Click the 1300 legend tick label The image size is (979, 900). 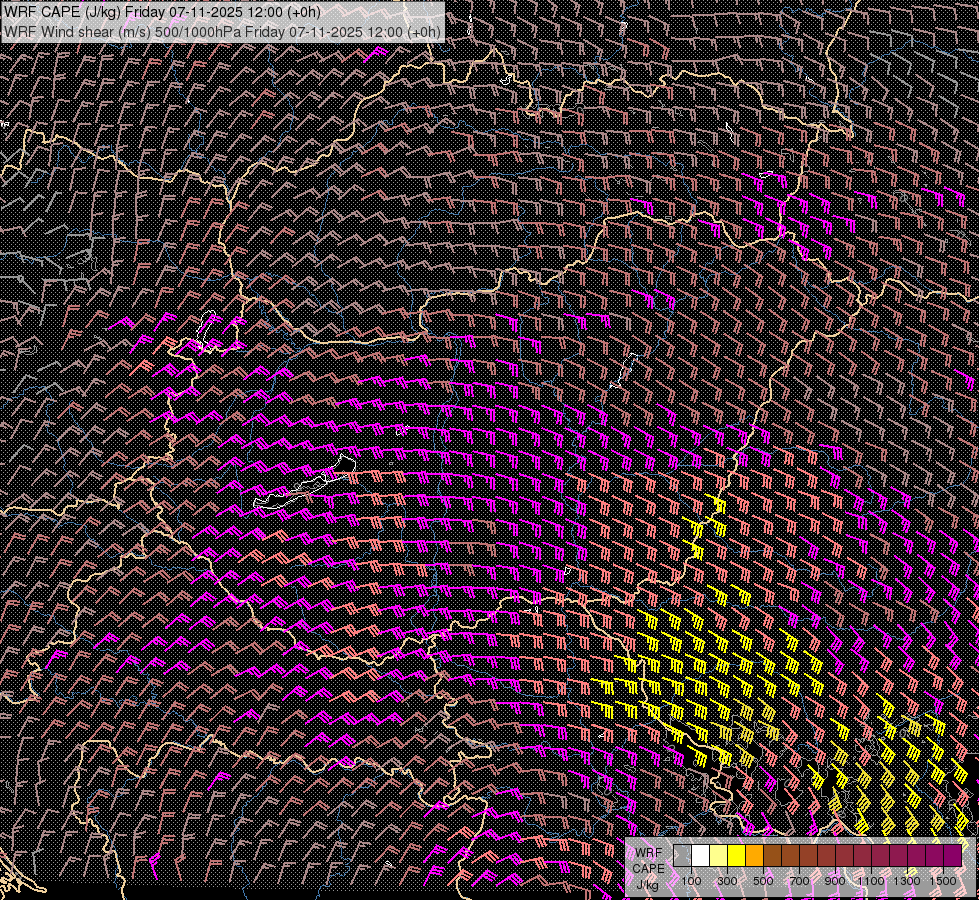(907, 881)
